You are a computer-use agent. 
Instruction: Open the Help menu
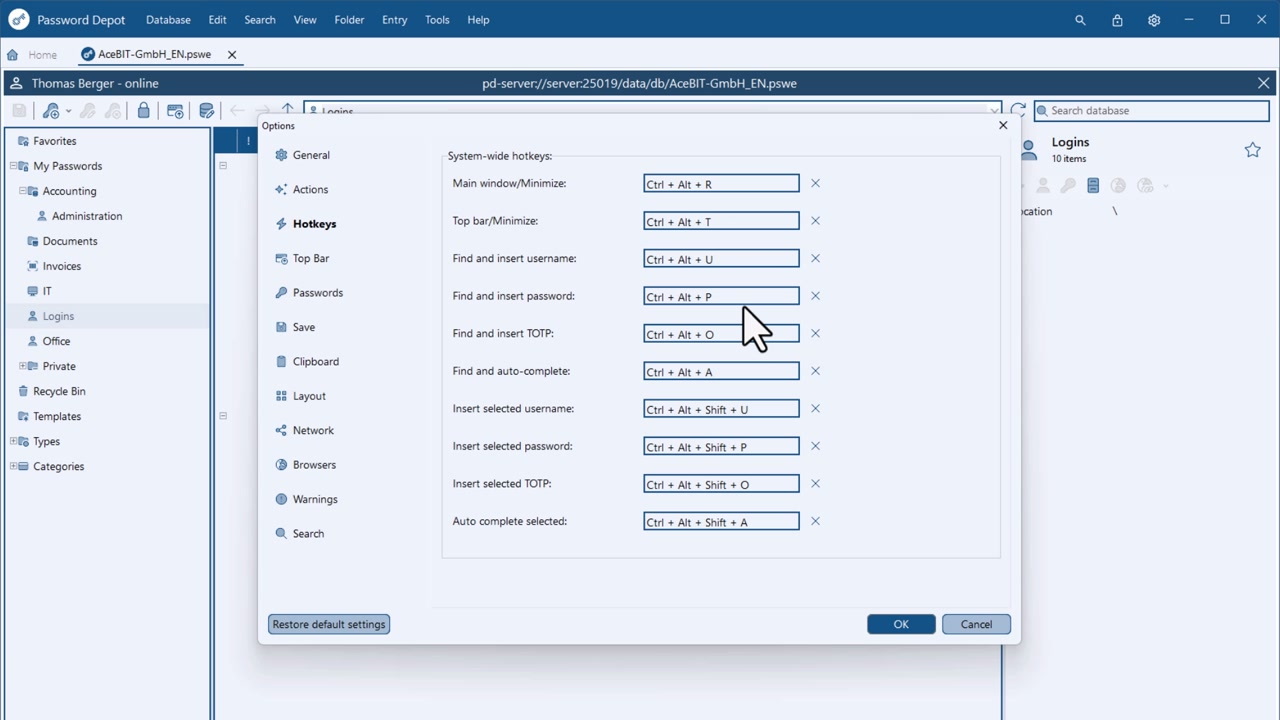tap(478, 20)
